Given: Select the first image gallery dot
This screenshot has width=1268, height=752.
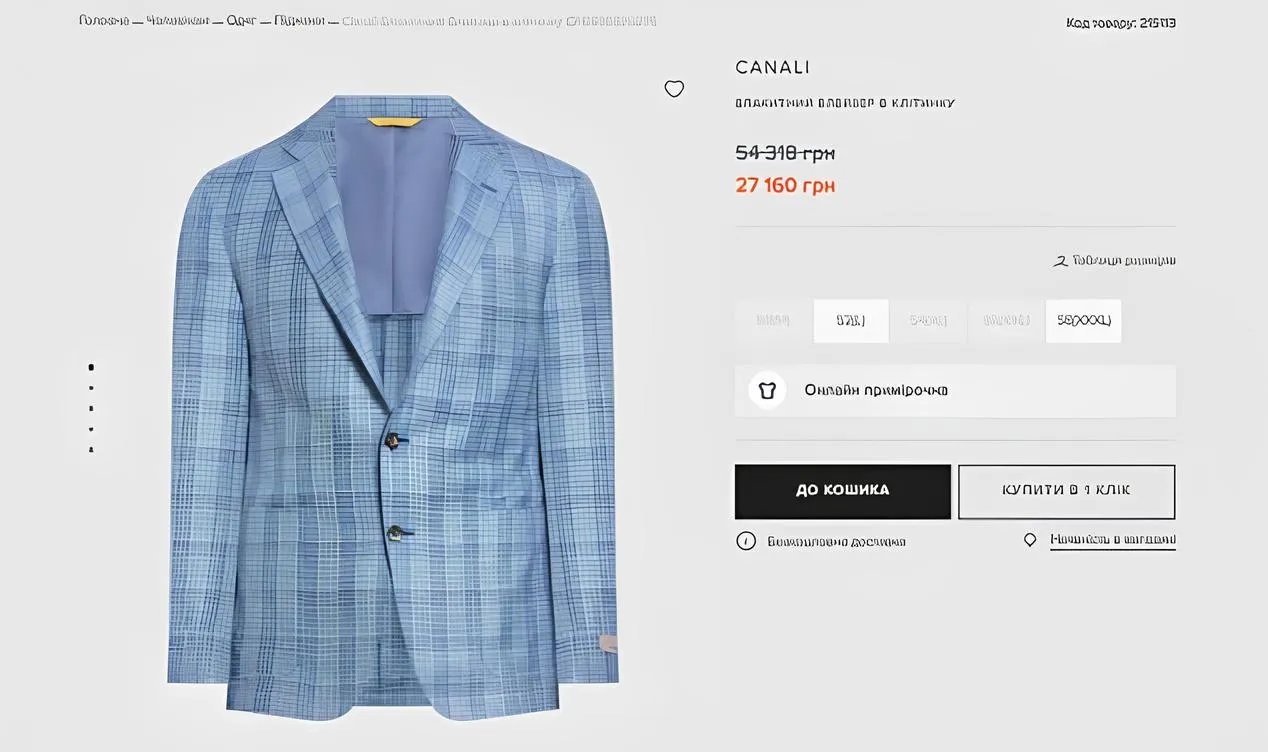Looking at the screenshot, I should [91, 367].
